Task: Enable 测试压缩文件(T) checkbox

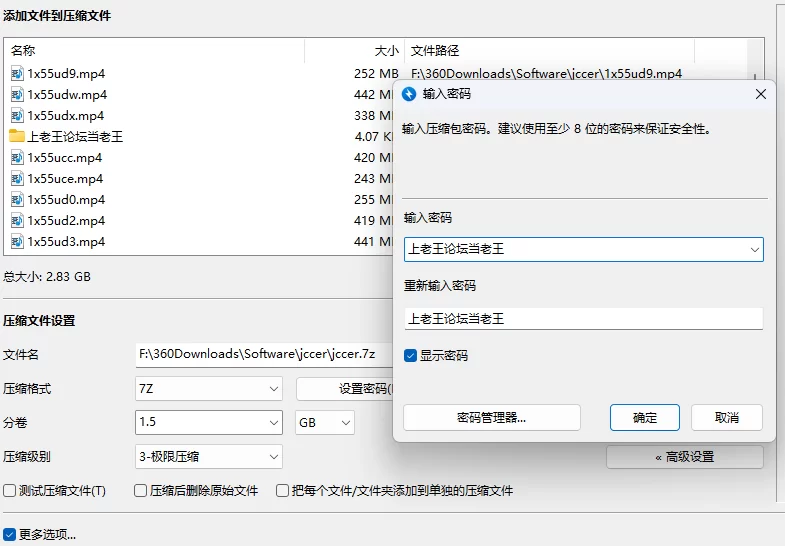Action: 10,490
